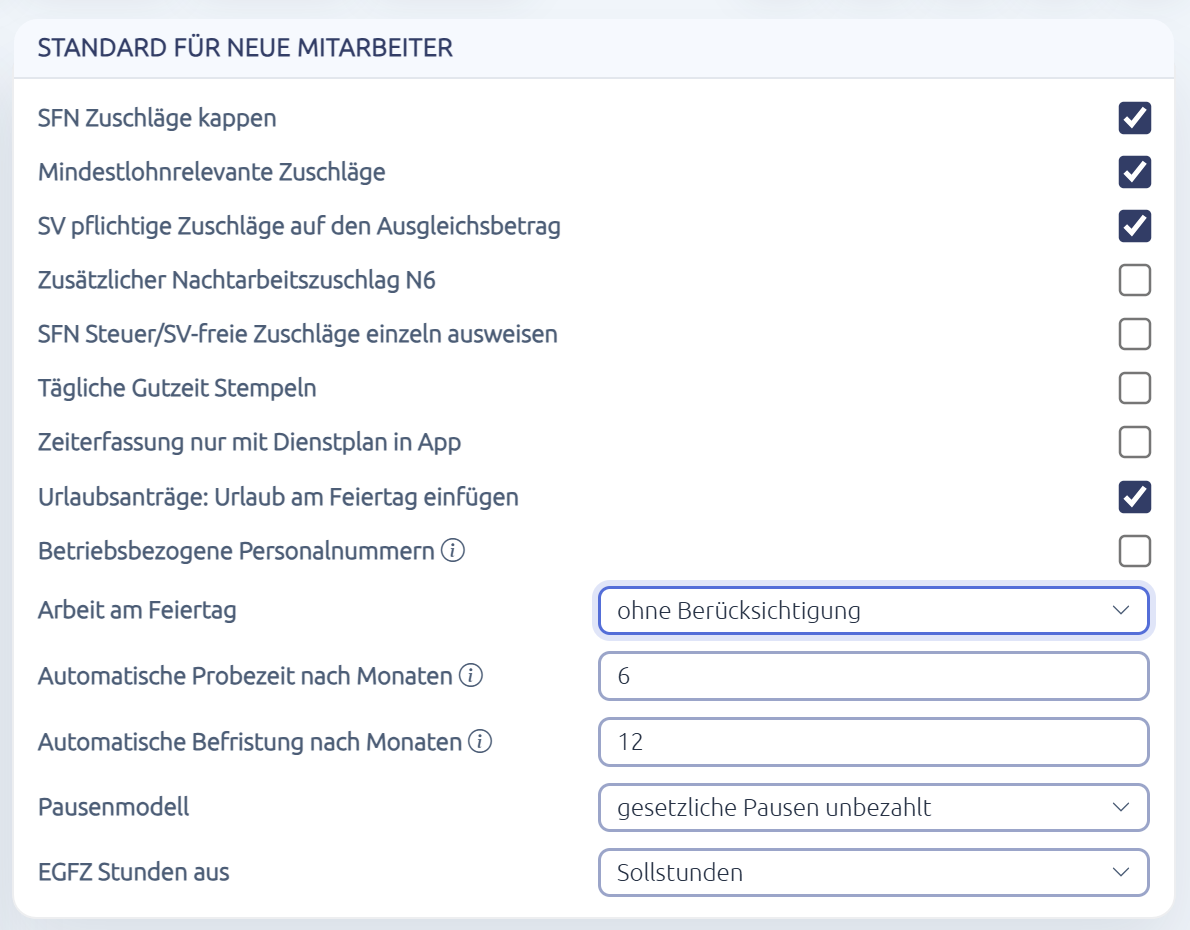Show info for Automatische Befristung nach Monaten
This screenshot has width=1190, height=930.
[480, 741]
